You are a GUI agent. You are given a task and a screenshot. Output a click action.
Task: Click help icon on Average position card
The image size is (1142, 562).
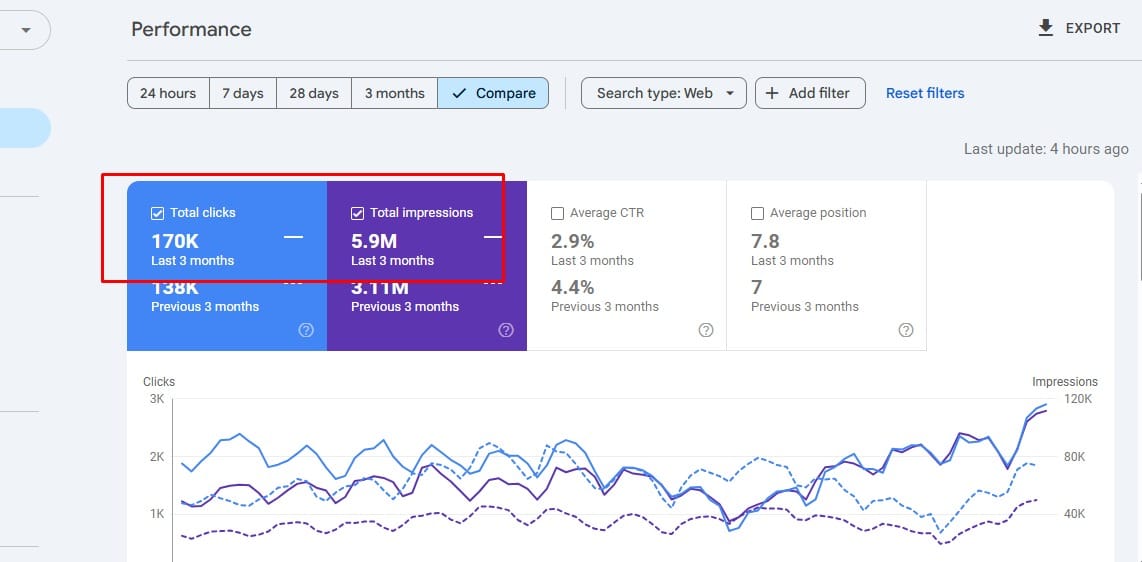coord(906,330)
